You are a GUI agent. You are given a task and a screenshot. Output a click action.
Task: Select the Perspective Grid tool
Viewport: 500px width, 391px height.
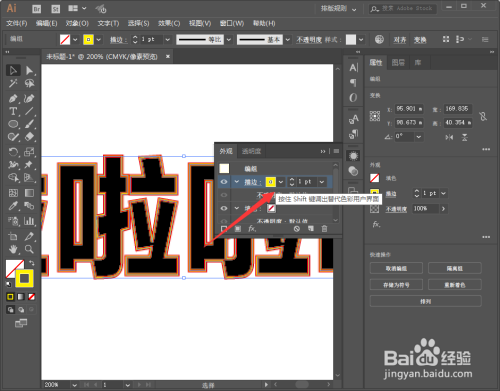click(29, 177)
